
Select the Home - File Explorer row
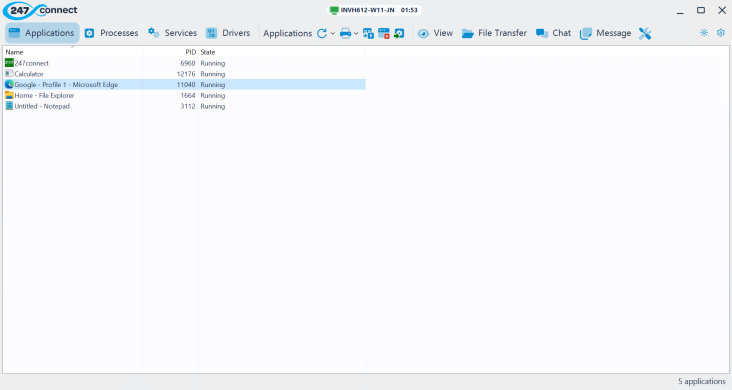184,95
